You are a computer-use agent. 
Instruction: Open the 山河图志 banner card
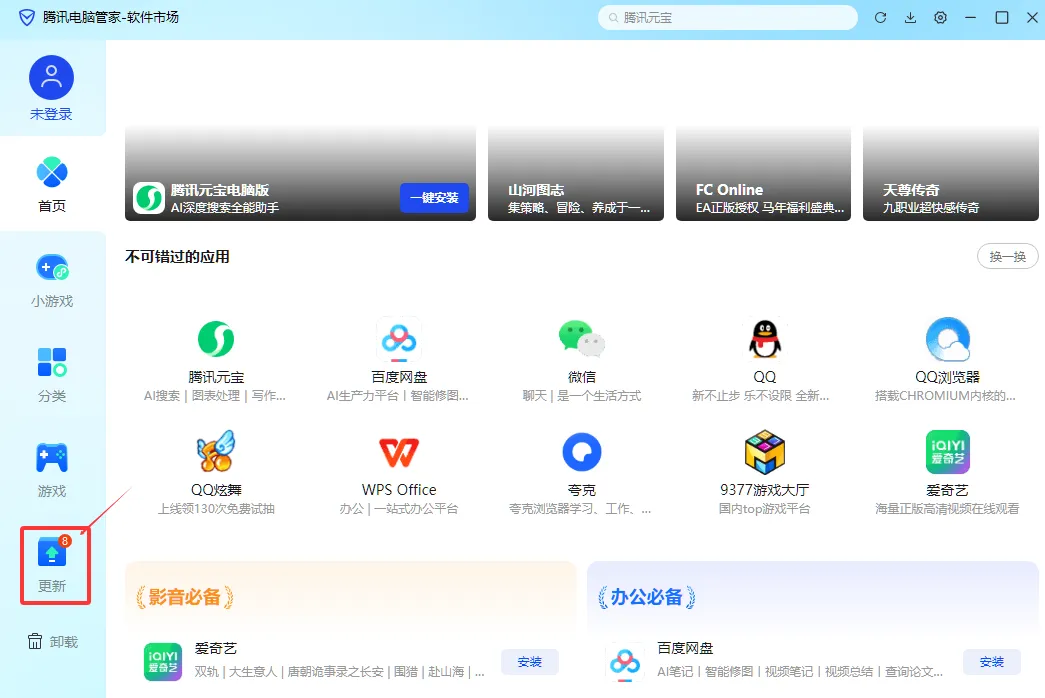tap(576, 173)
